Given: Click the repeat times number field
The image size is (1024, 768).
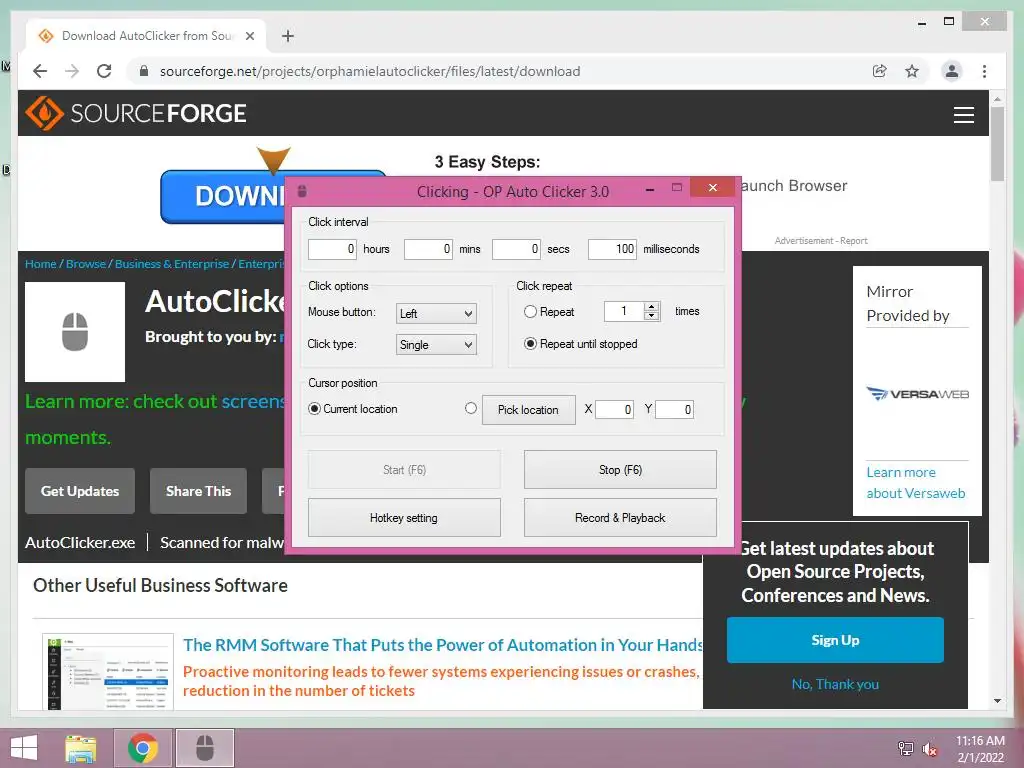Looking at the screenshot, I should [624, 312].
